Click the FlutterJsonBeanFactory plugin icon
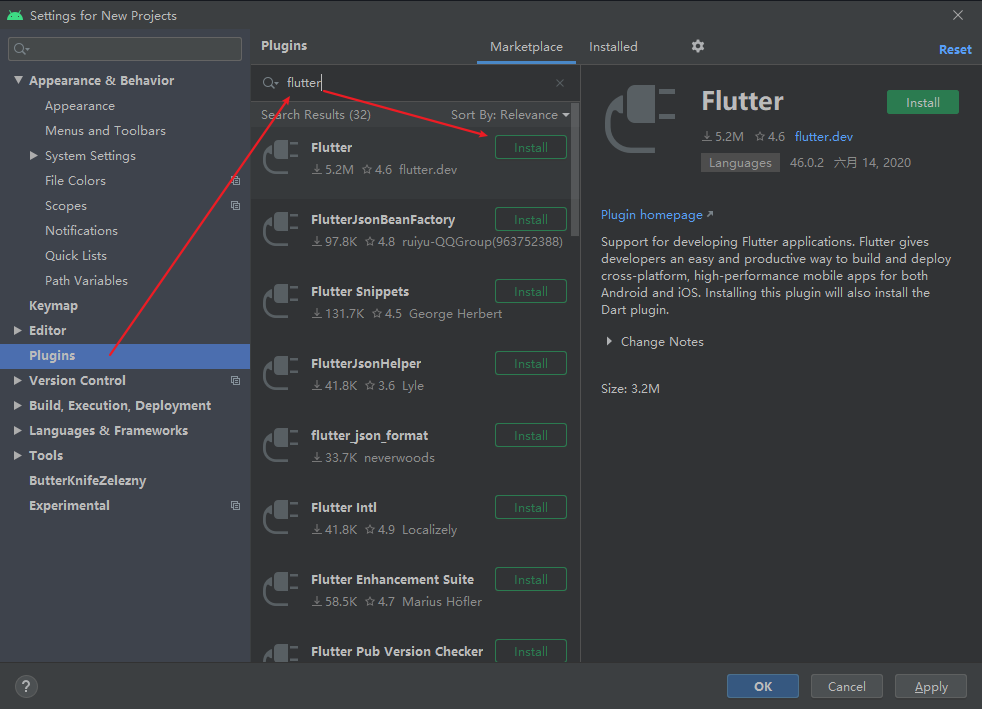This screenshot has height=709, width=982. point(281,230)
